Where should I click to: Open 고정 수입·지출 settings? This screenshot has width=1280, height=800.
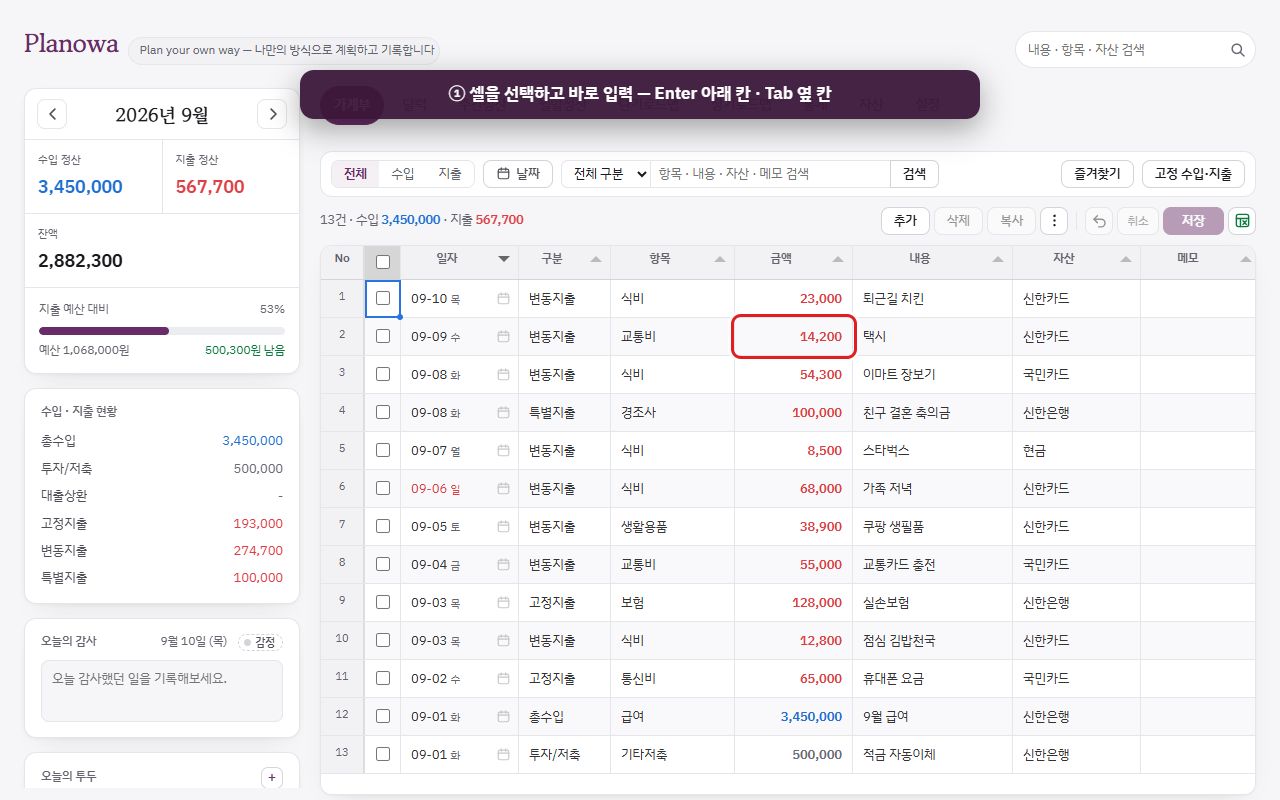point(1193,174)
